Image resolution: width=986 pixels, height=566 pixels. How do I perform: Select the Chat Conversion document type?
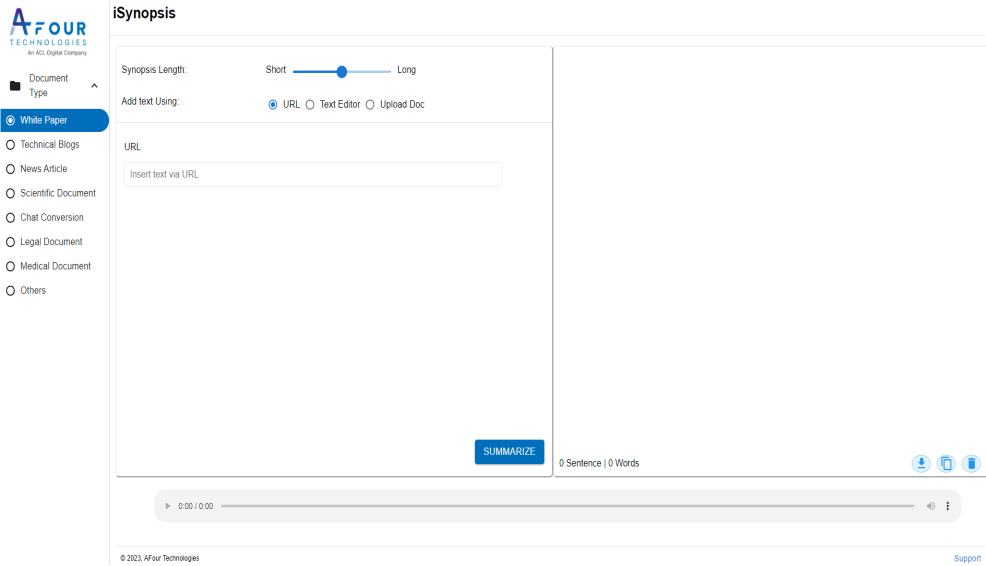[x=54, y=218]
